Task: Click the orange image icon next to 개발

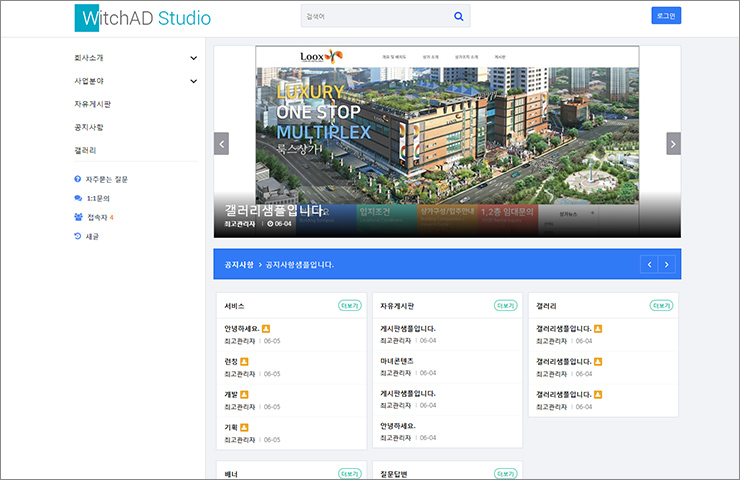Action: click(244, 395)
